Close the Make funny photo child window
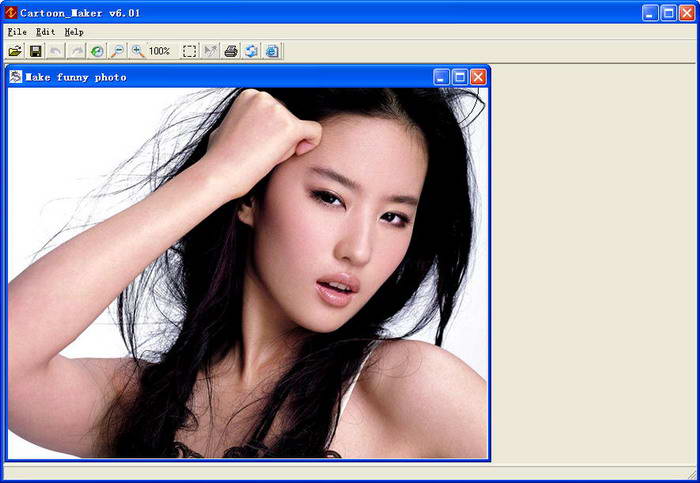Viewport: 700px width, 483px height. tap(479, 77)
